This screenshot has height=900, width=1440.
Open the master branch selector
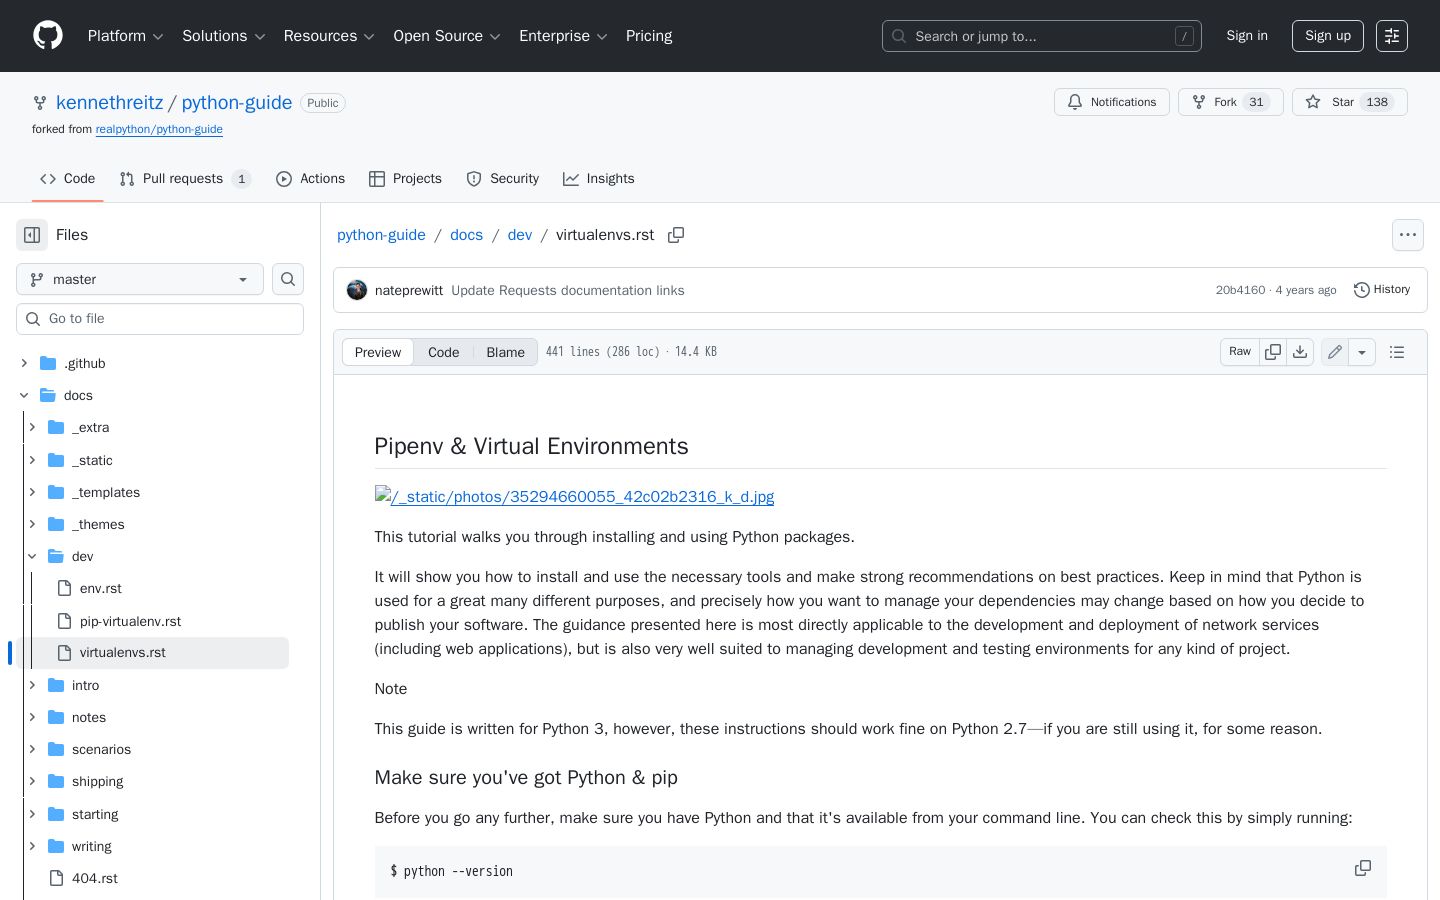click(x=140, y=279)
